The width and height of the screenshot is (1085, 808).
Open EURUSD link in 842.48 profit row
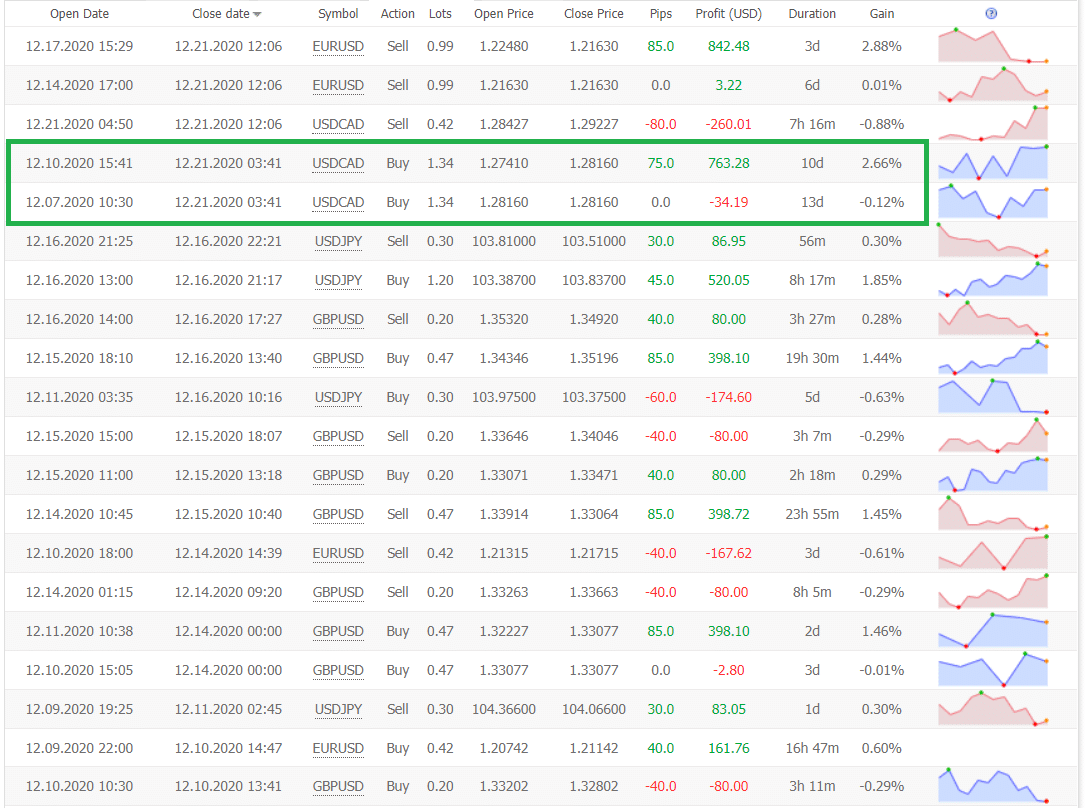point(338,46)
